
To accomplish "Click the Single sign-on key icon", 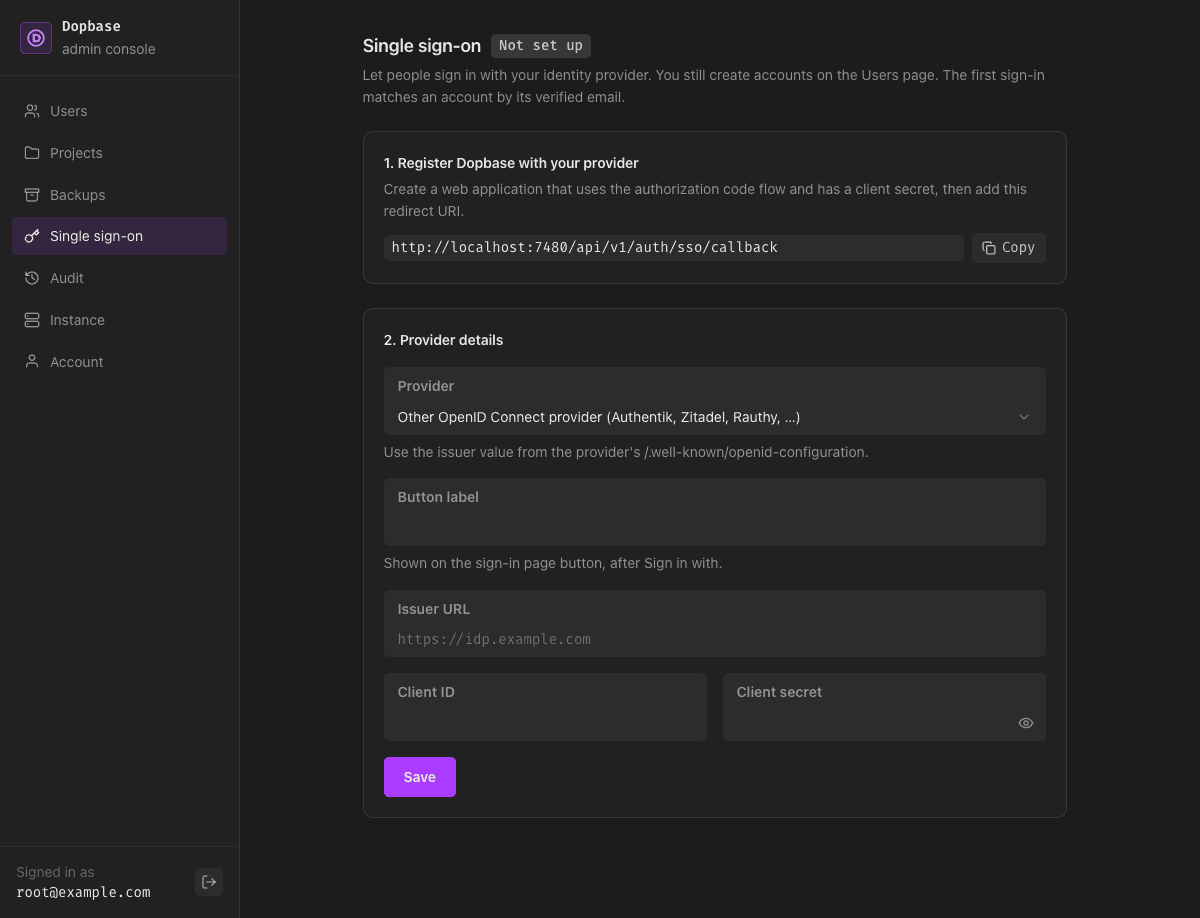I will point(32,236).
